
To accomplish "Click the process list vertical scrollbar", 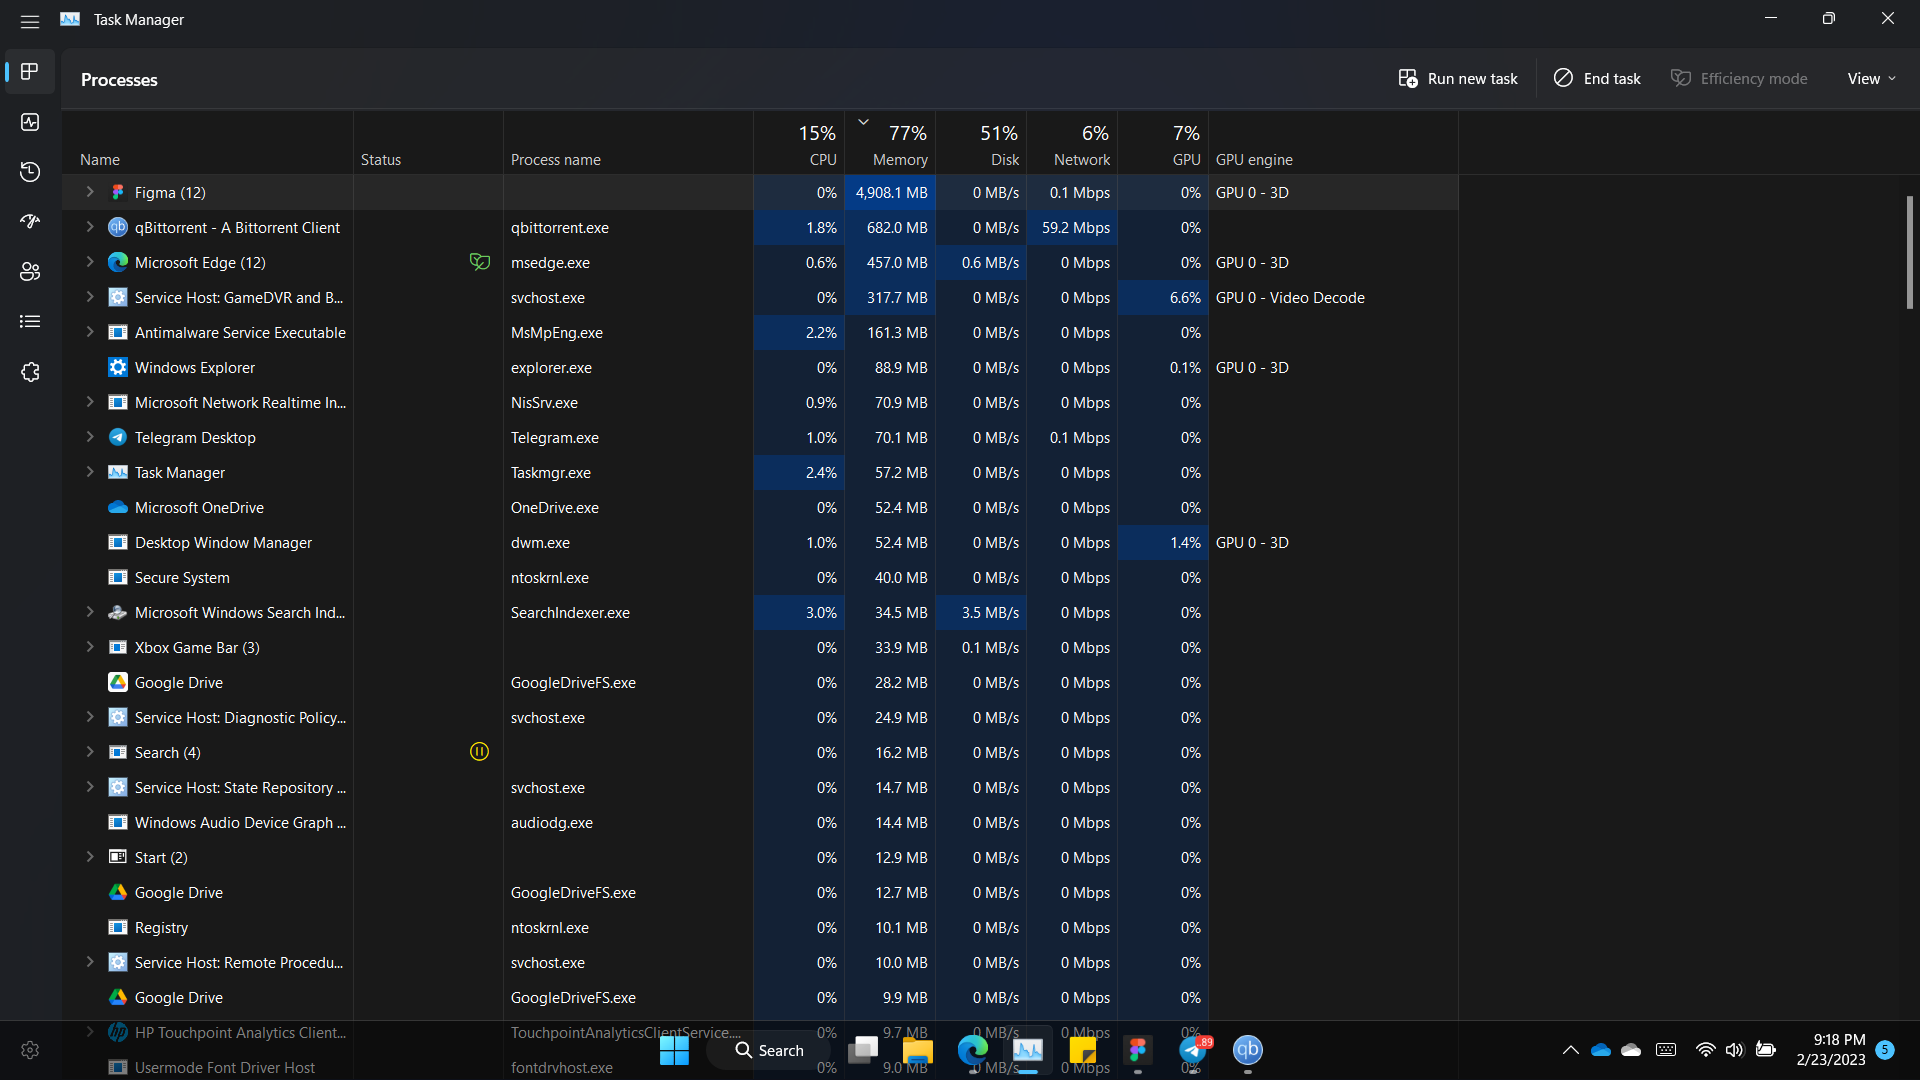I will tap(1909, 252).
